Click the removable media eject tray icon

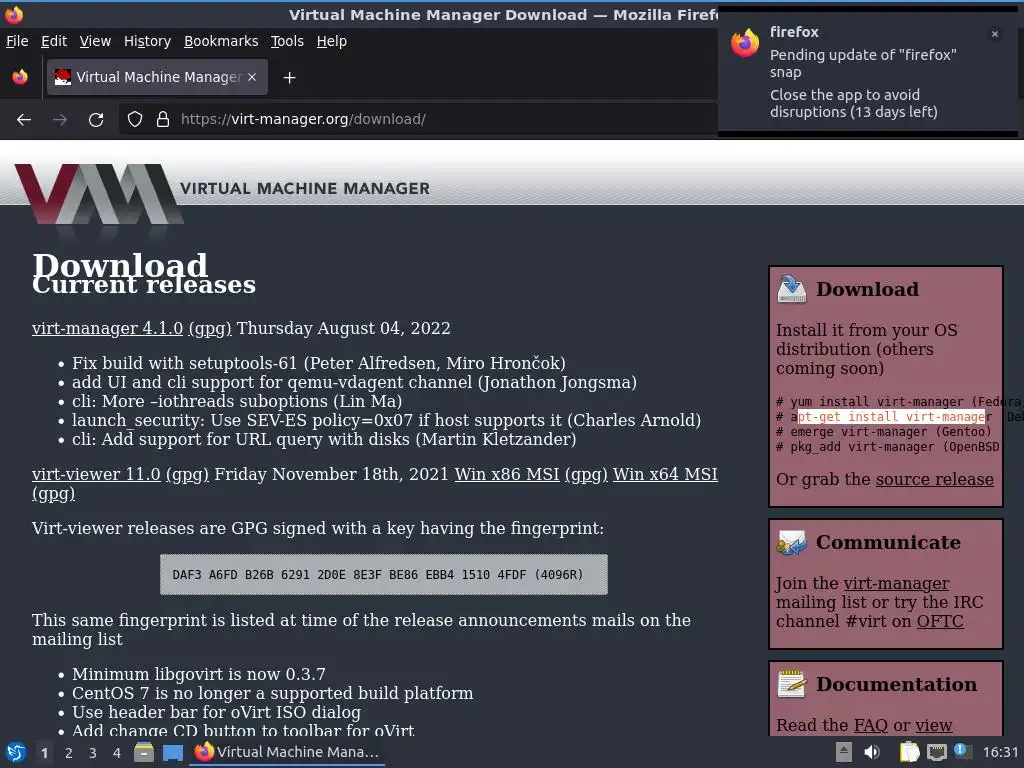(x=844, y=752)
